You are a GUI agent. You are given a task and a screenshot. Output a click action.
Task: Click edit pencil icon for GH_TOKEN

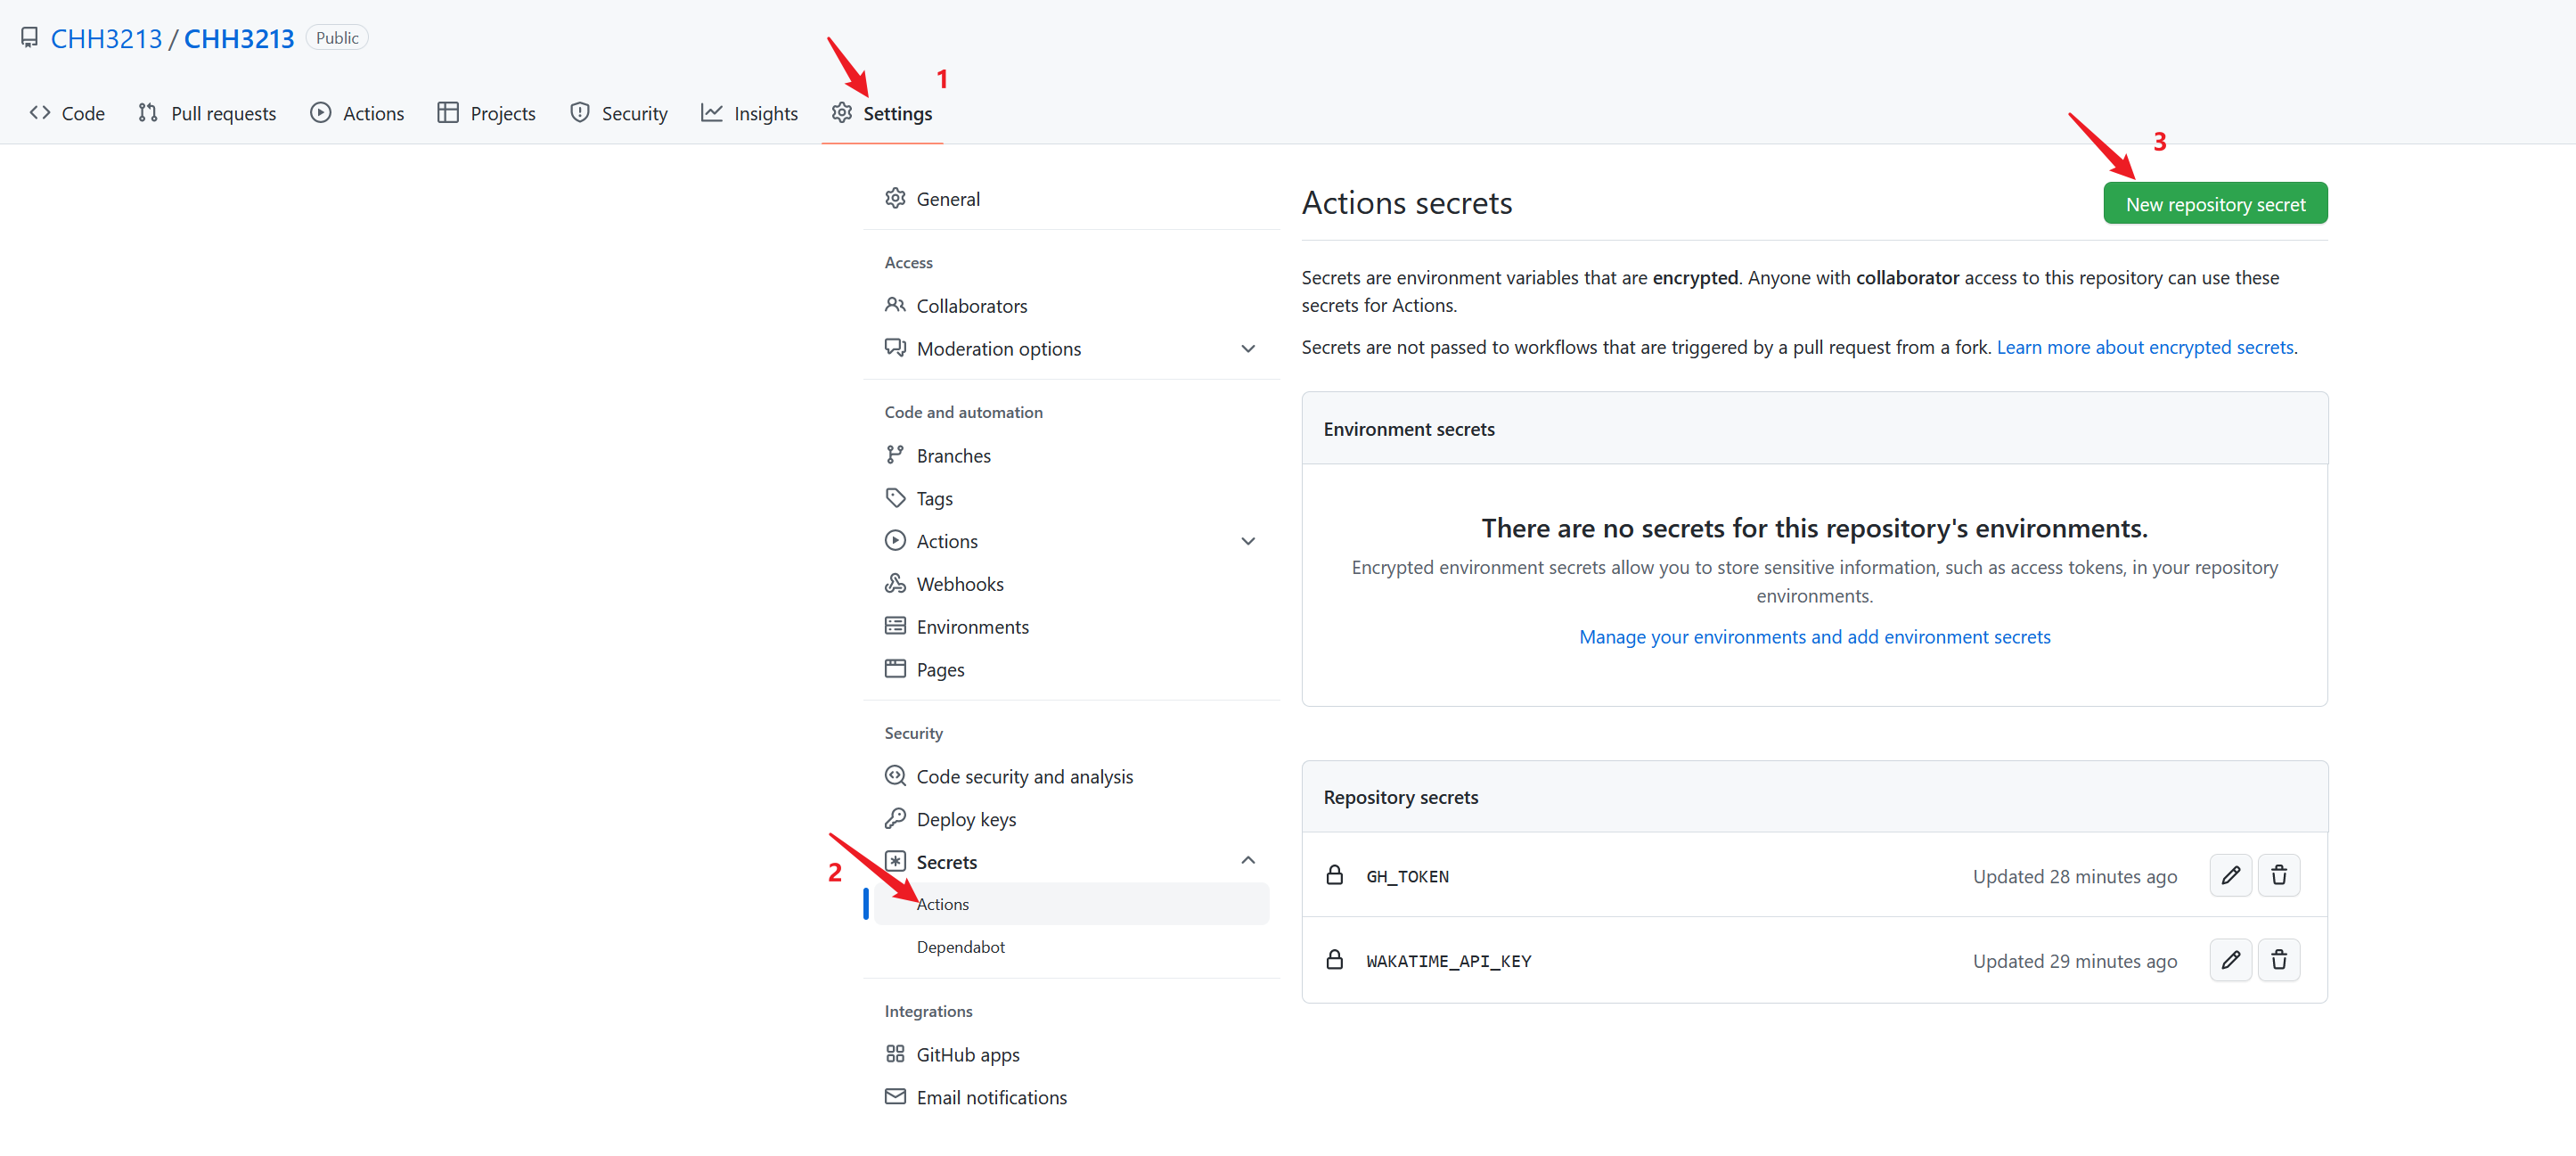(x=2229, y=875)
